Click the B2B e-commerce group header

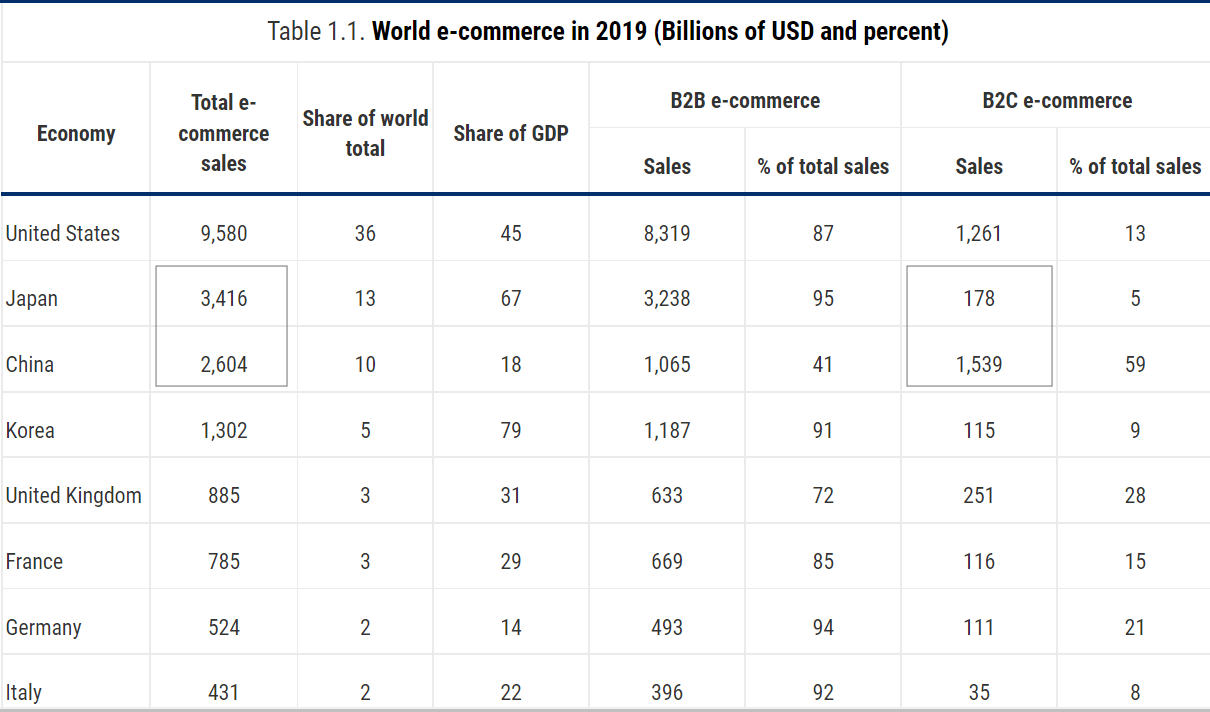(x=745, y=101)
